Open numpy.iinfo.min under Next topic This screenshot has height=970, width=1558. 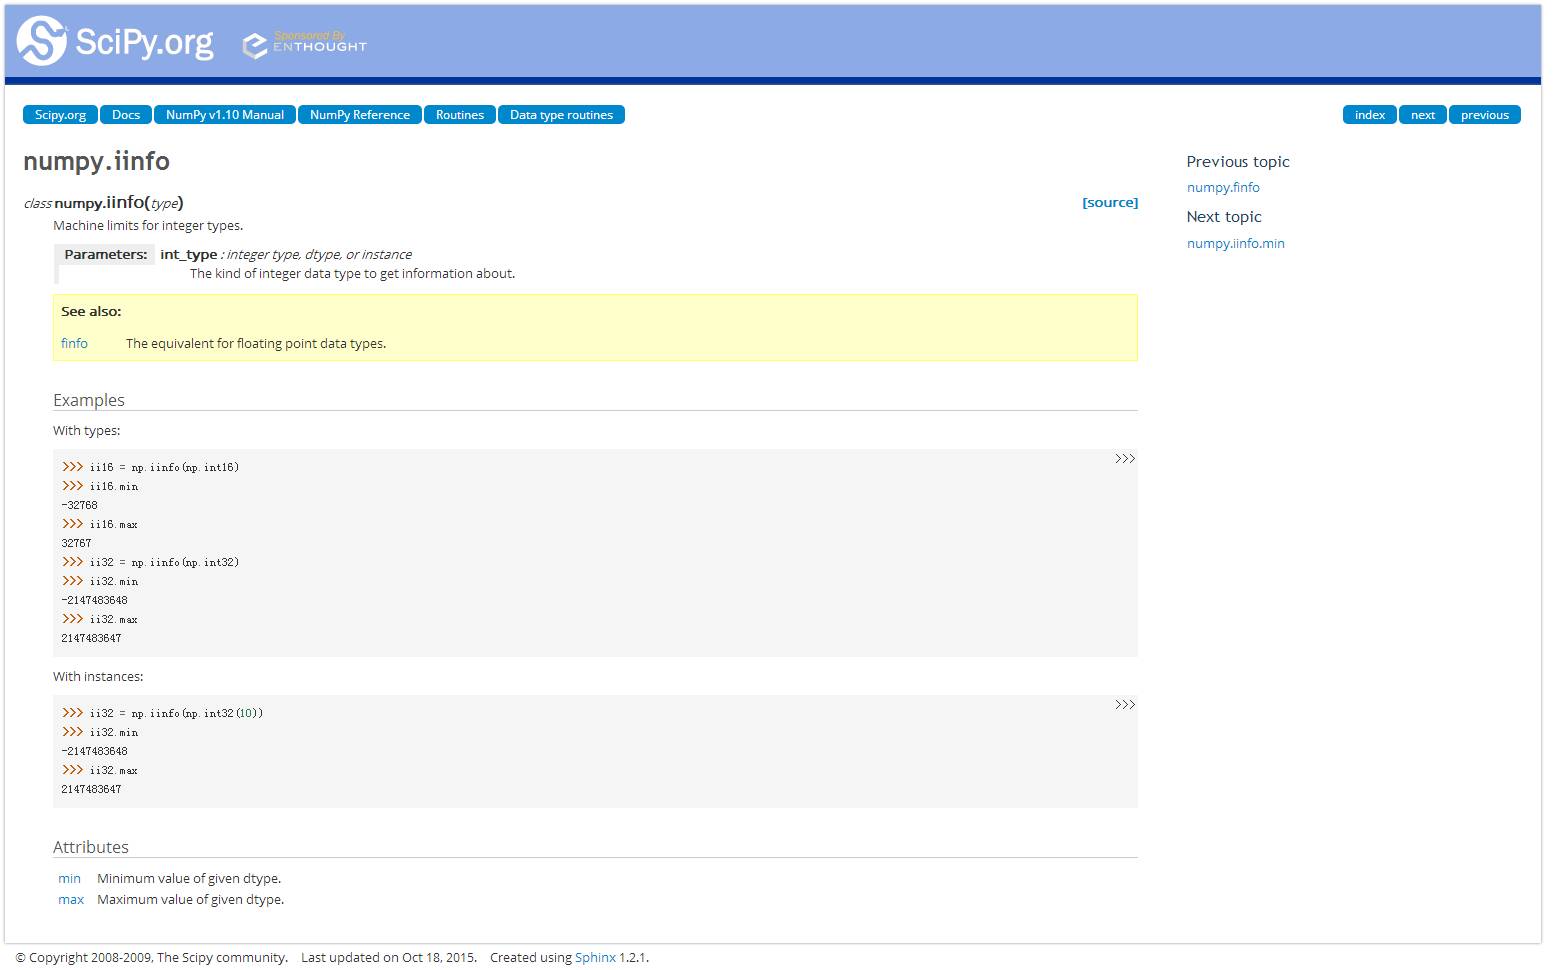1235,244
